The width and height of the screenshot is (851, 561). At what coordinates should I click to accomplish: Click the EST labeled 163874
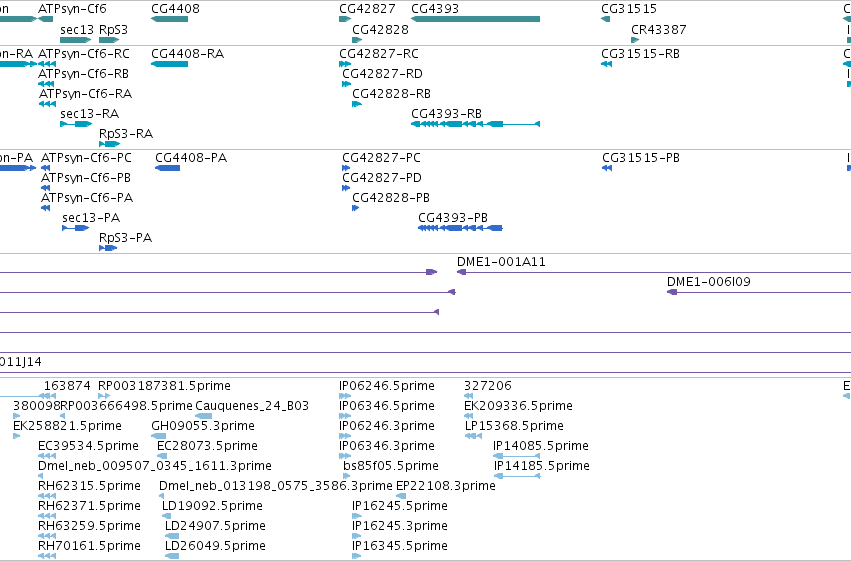pyautogui.click(x=67, y=386)
